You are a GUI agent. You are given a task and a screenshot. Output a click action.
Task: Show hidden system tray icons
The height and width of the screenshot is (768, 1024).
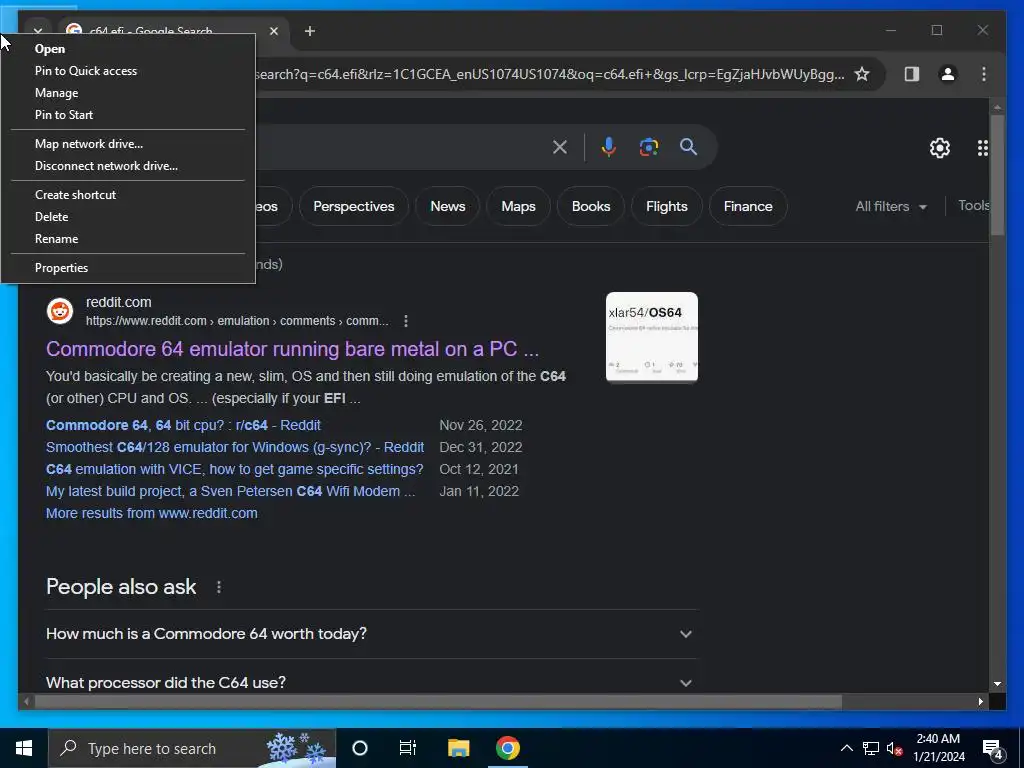pyautogui.click(x=846, y=748)
